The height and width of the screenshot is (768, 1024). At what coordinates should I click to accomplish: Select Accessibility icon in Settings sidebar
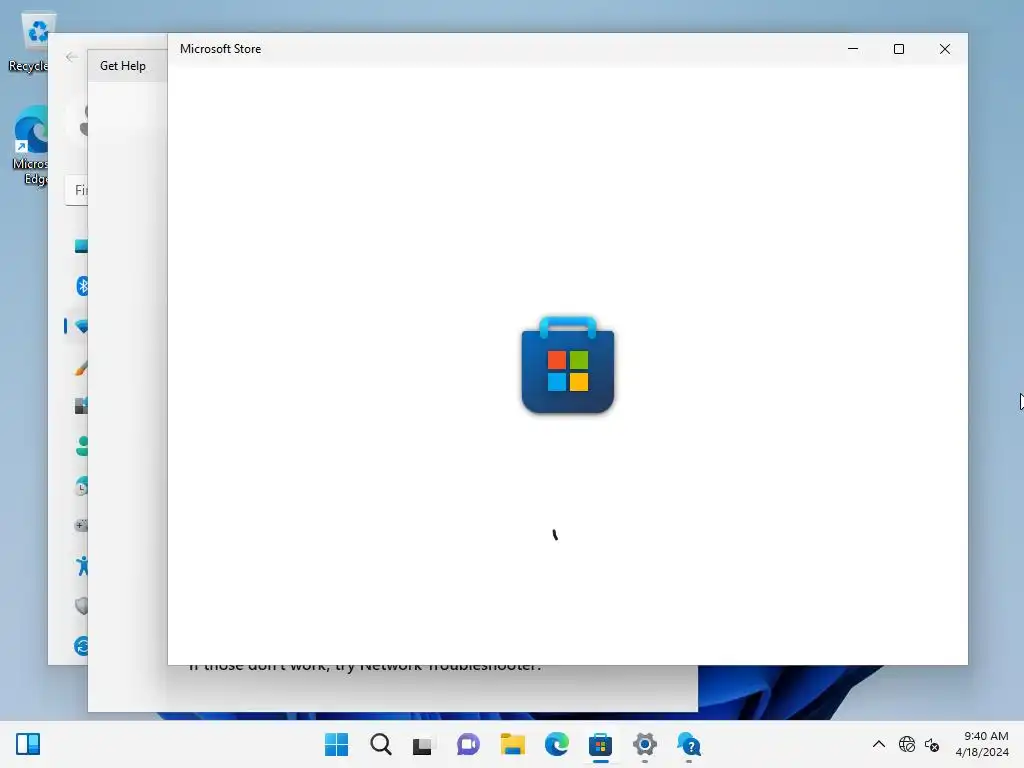[82, 566]
